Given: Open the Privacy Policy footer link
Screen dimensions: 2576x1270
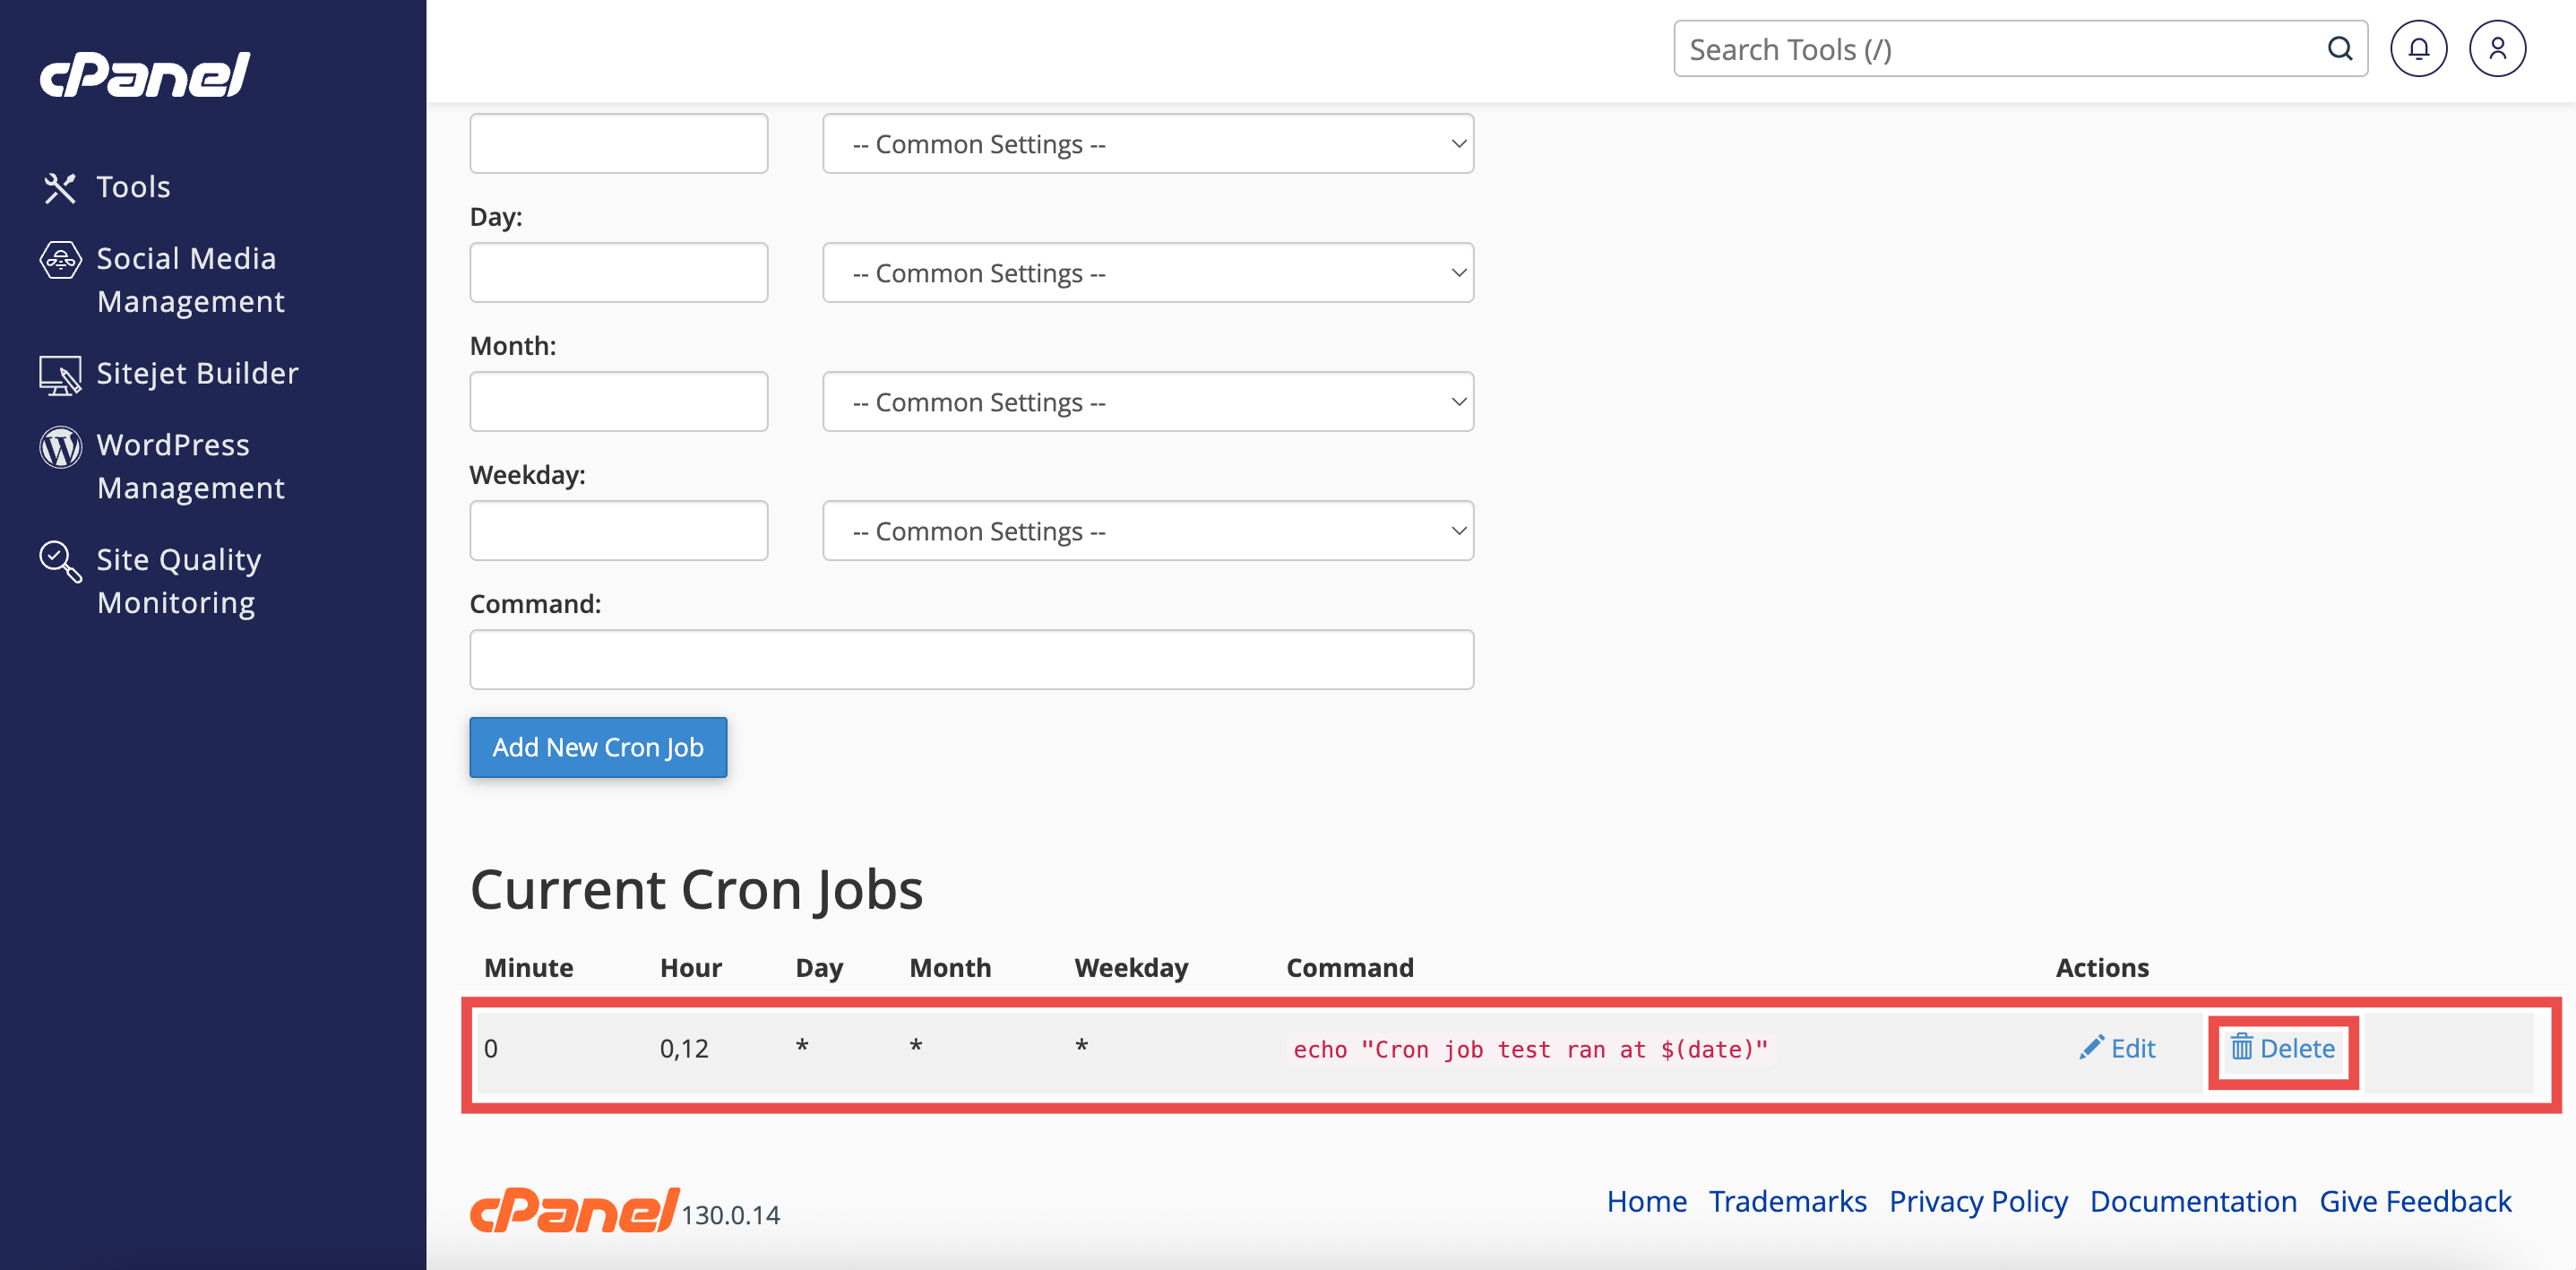Looking at the screenshot, I should (1978, 1201).
